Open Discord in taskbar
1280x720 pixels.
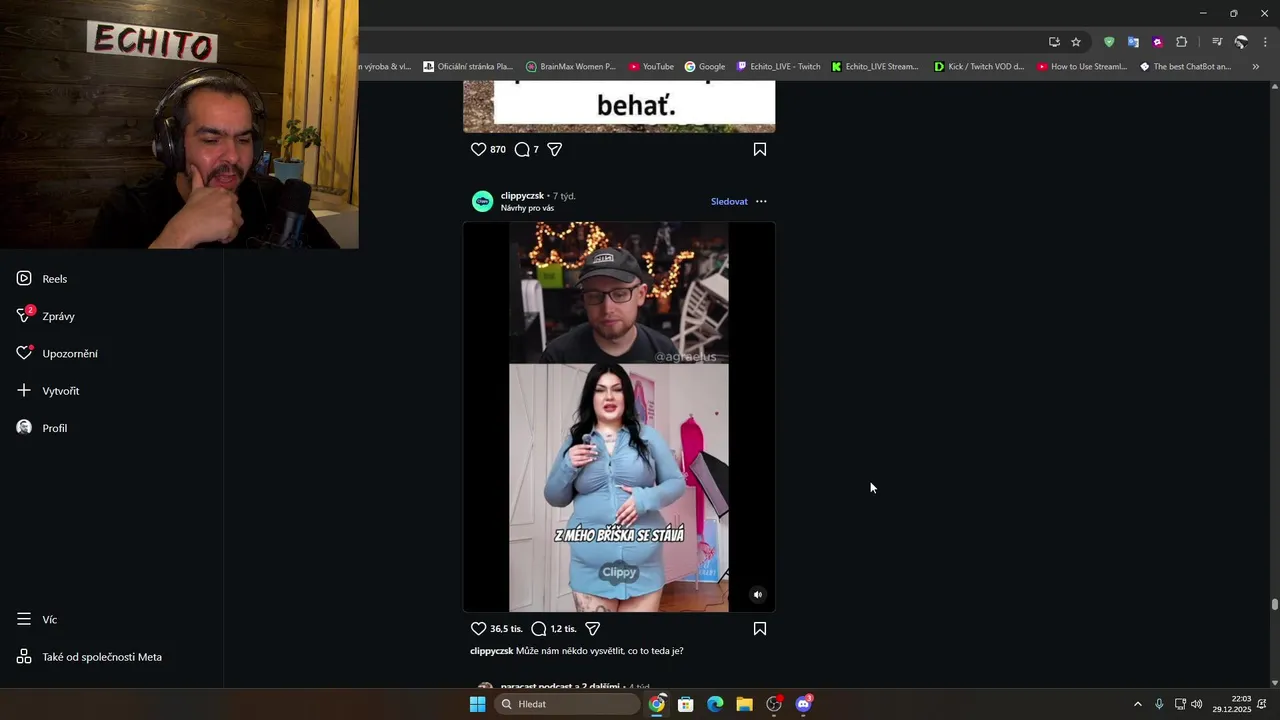[x=803, y=704]
